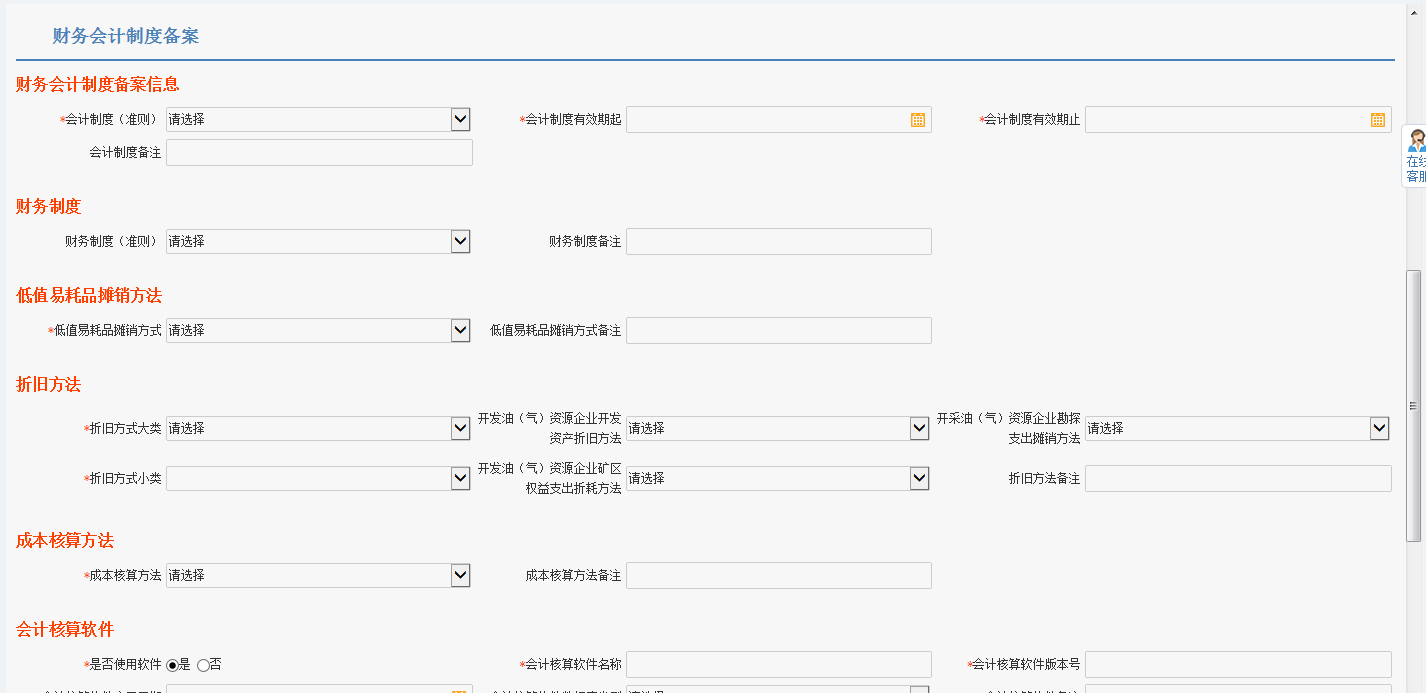Open the calendar picker for 会计制度有效期起
This screenshot has height=693, width=1426.
pyautogui.click(x=917, y=119)
